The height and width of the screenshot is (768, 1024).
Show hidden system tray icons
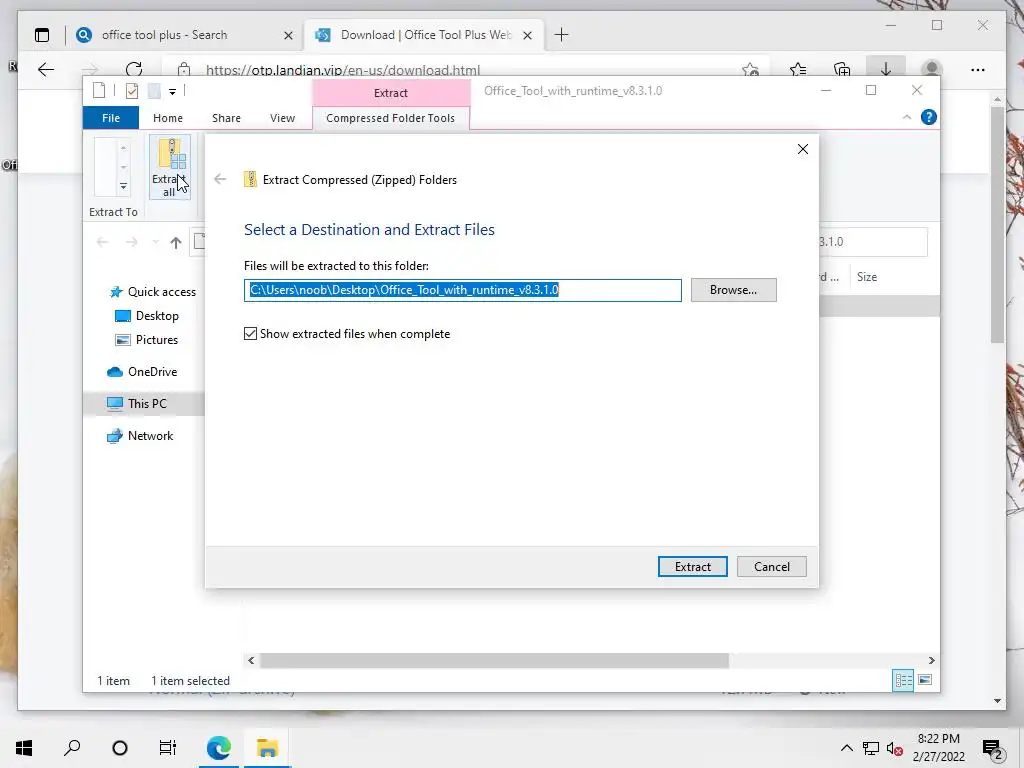(846, 748)
